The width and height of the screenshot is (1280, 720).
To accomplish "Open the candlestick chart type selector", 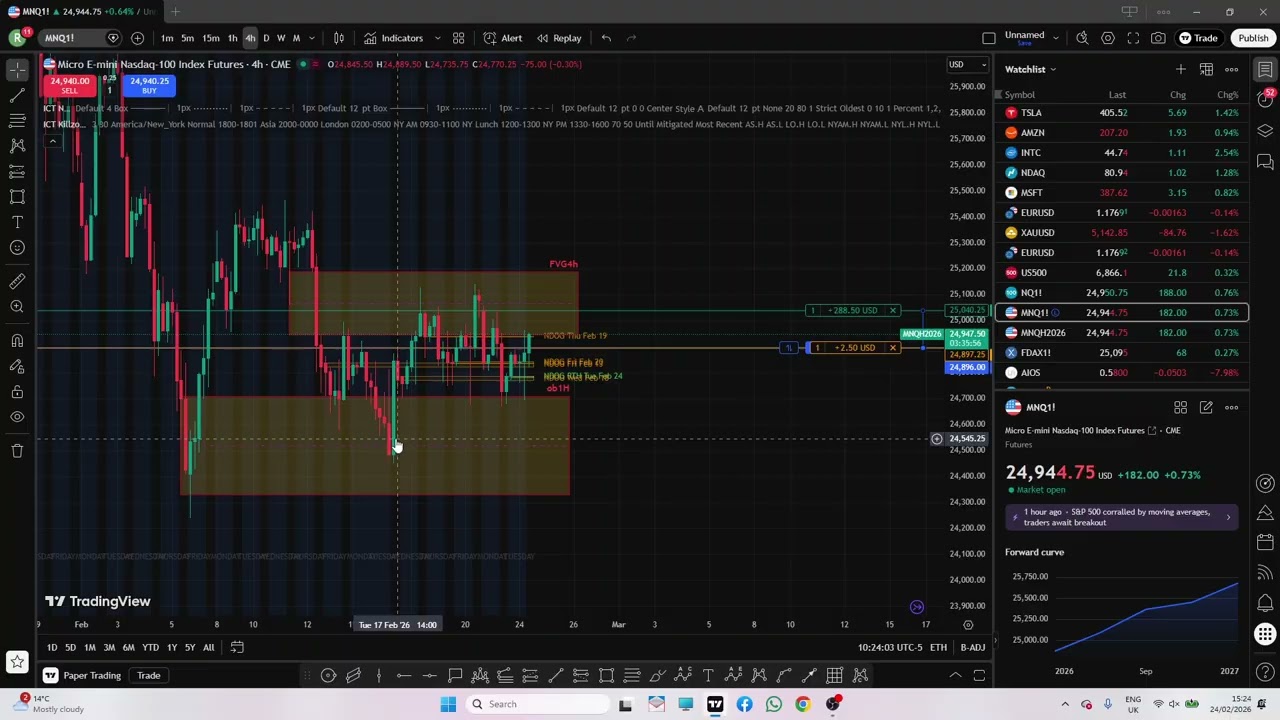I will pyautogui.click(x=339, y=38).
